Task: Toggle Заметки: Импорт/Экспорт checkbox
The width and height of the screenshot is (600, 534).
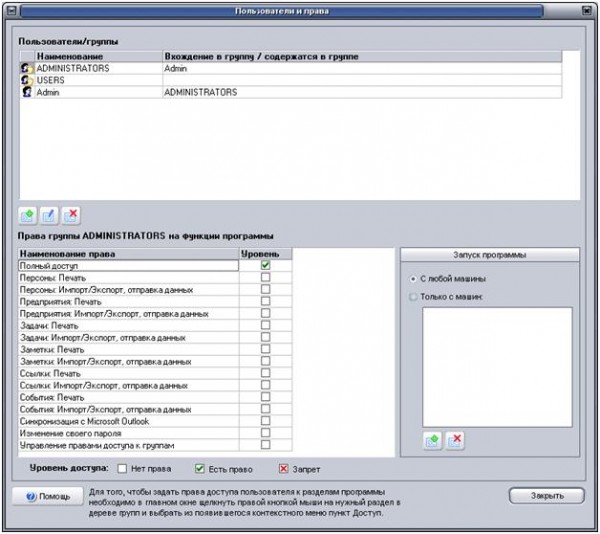Action: click(x=266, y=361)
